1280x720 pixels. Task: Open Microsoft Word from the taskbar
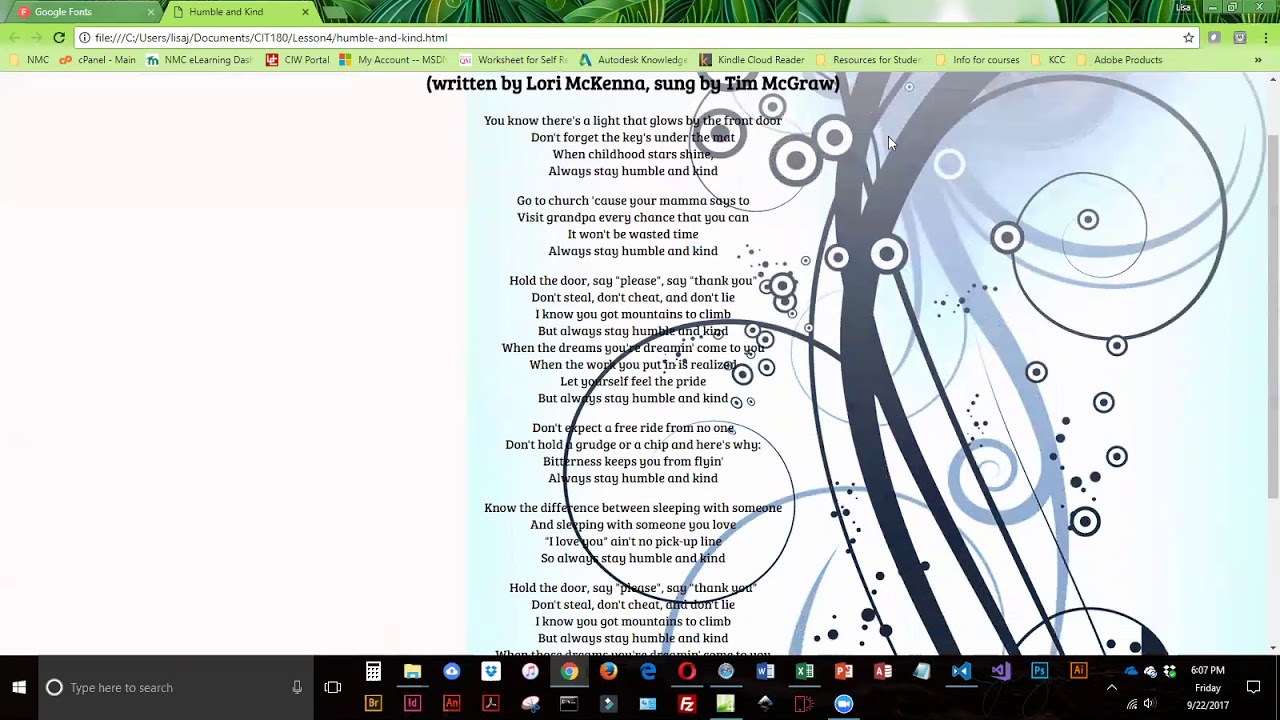click(765, 671)
